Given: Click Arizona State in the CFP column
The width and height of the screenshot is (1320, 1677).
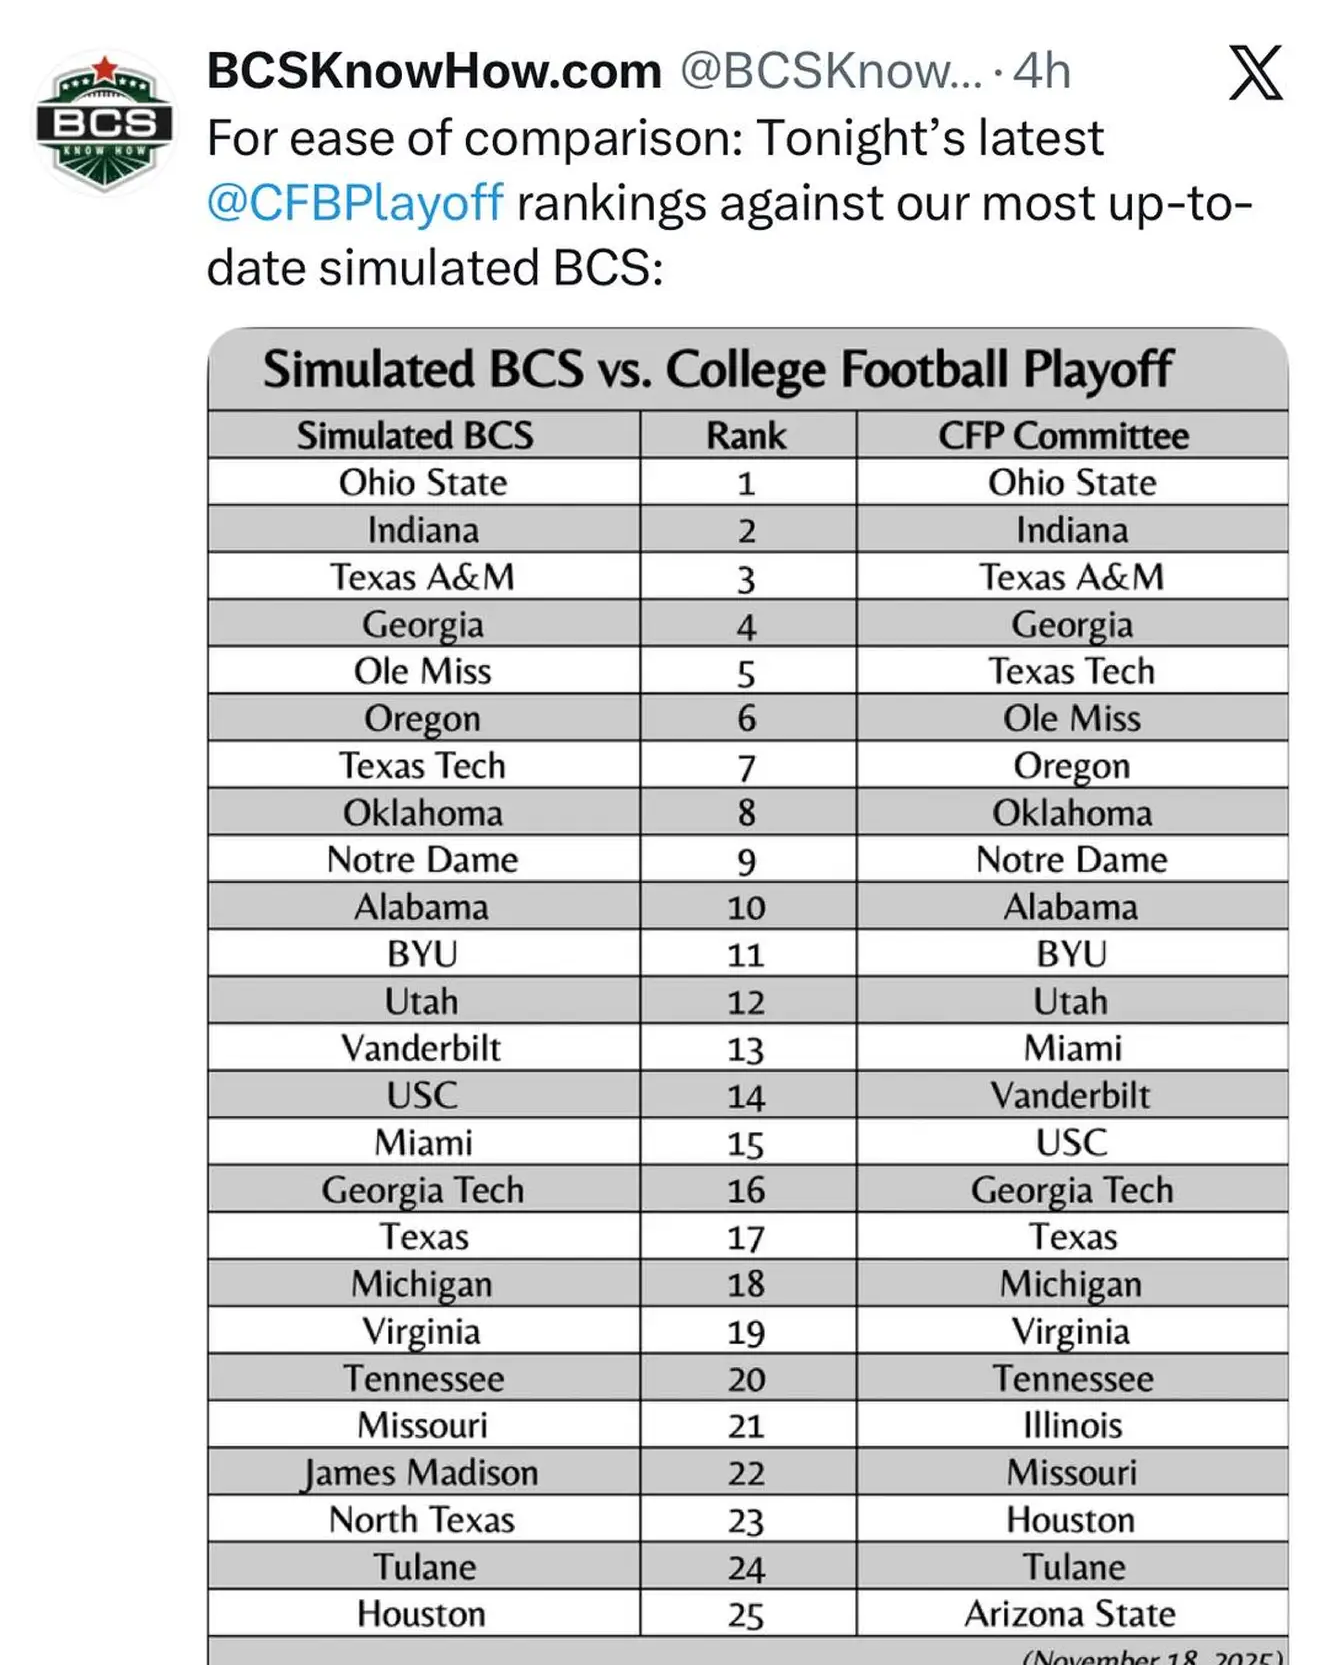Looking at the screenshot, I should pos(1070,1613).
